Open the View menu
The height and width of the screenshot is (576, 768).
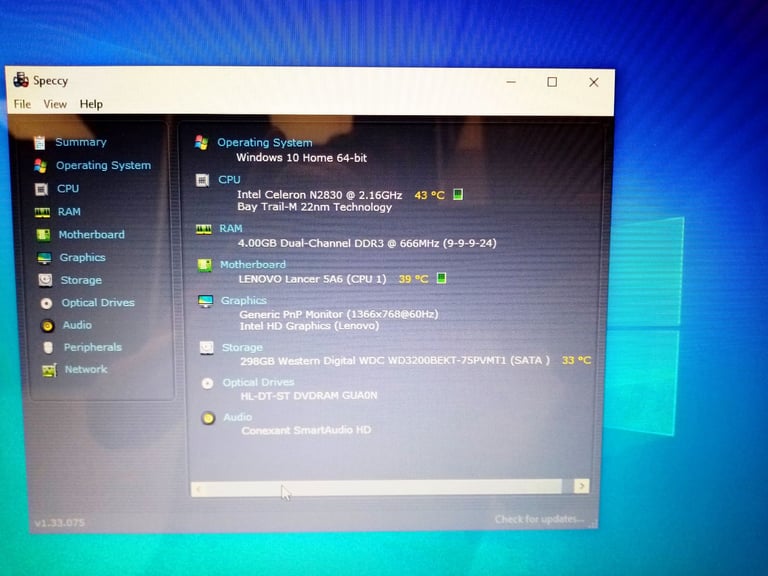coord(55,104)
